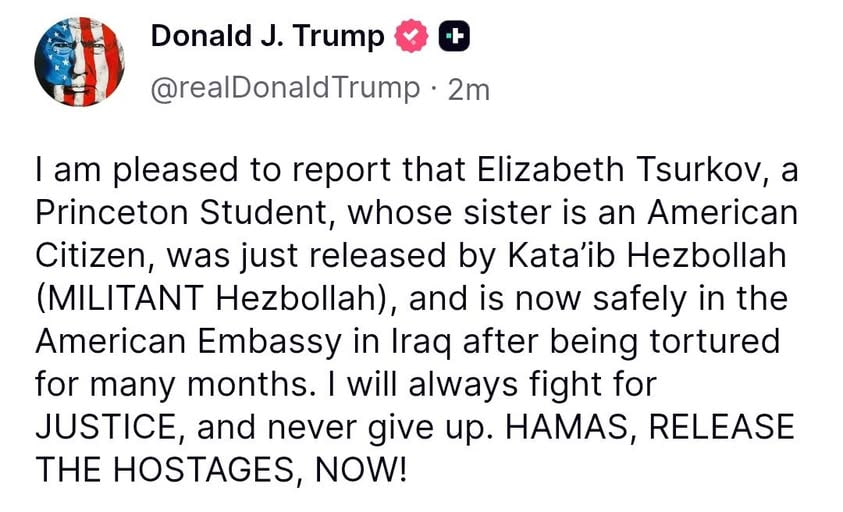Open Donald J. Trump display name
Image resolution: width=843 pixels, height=512 pixels.
point(267,36)
